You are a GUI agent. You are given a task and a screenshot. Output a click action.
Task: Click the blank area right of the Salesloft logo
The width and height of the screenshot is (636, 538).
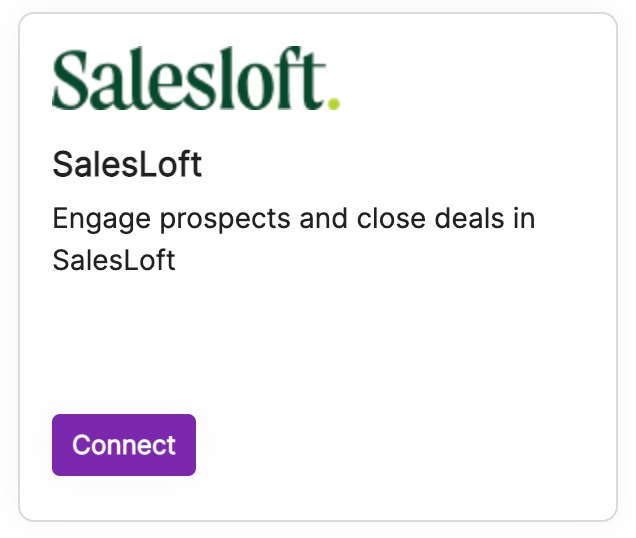click(470, 78)
